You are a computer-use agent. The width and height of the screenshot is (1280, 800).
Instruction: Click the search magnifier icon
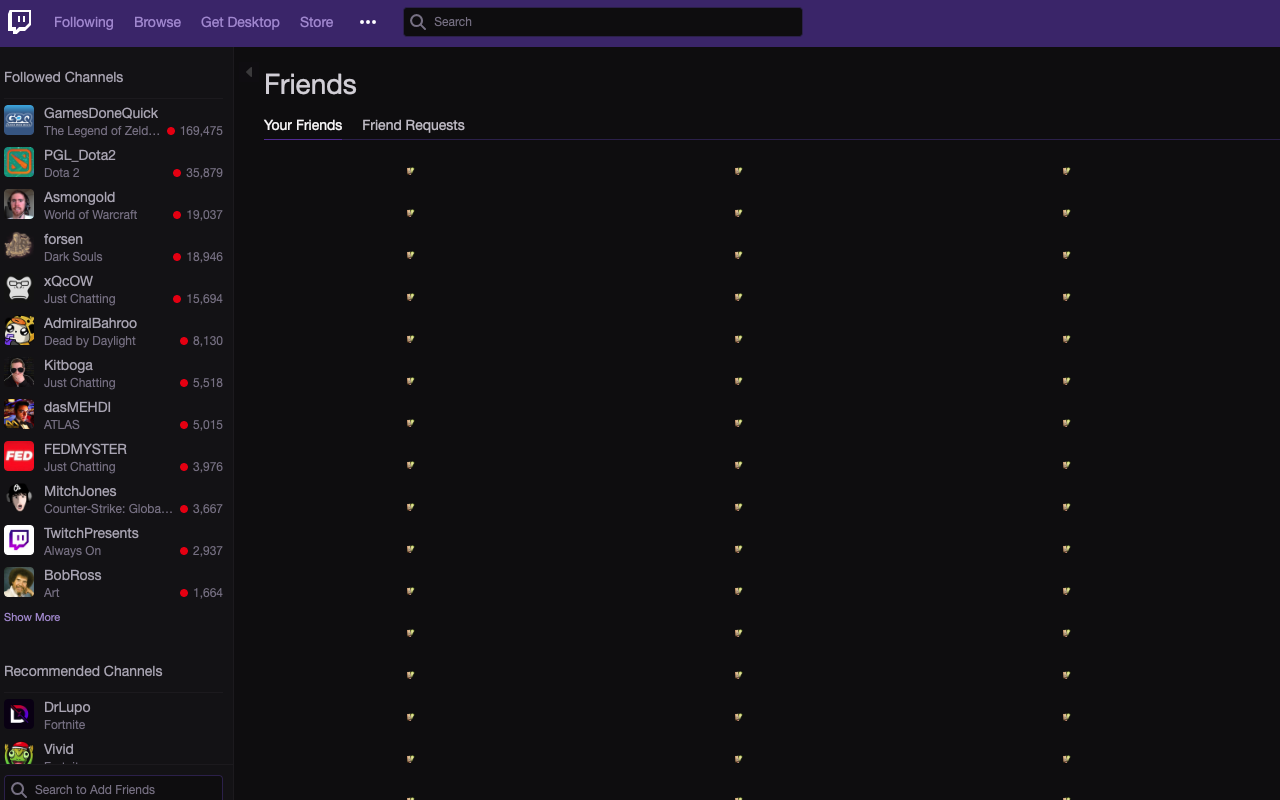click(x=417, y=21)
